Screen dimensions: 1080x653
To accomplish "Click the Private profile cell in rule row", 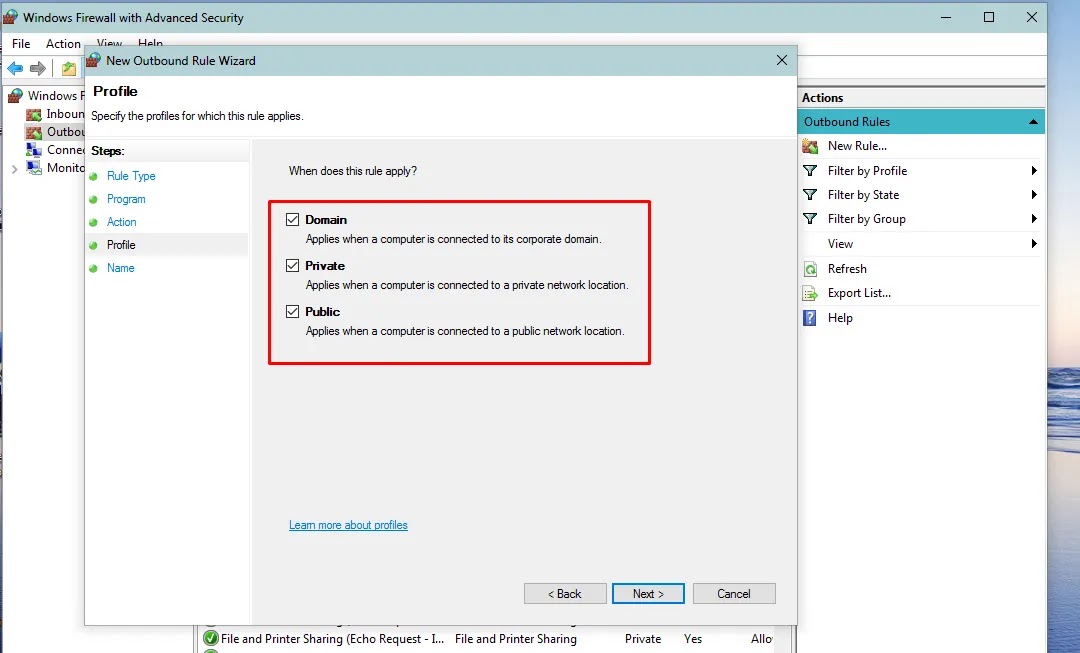I will [643, 639].
